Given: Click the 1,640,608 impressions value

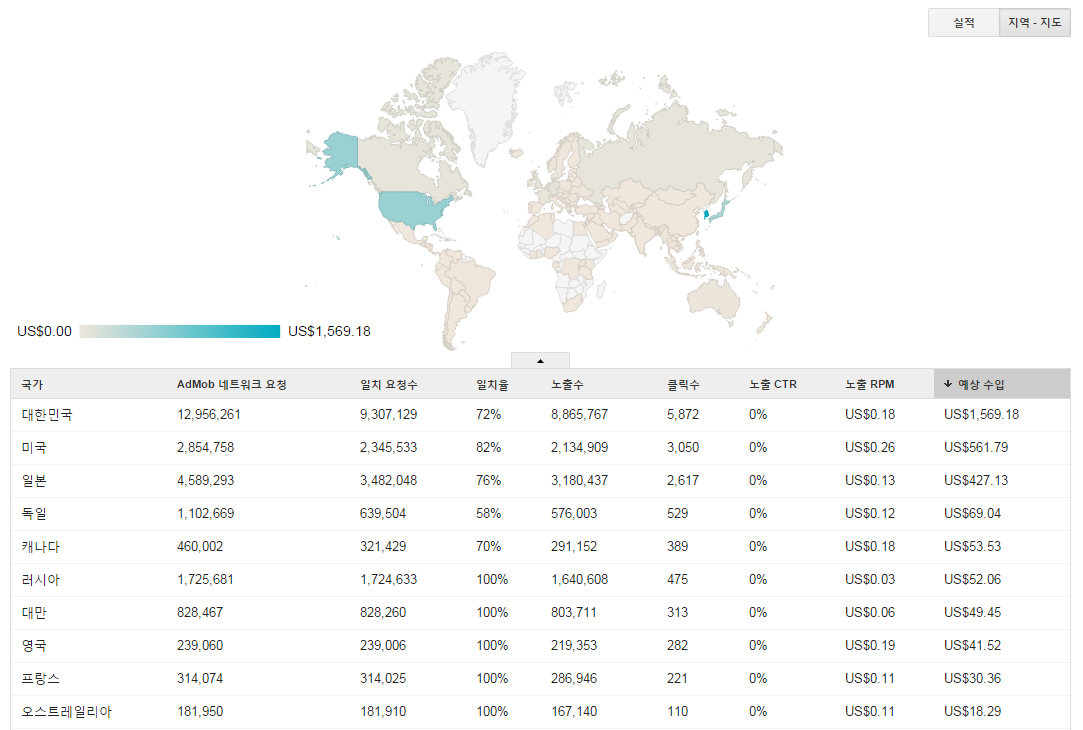Looking at the screenshot, I should [x=579, y=581].
